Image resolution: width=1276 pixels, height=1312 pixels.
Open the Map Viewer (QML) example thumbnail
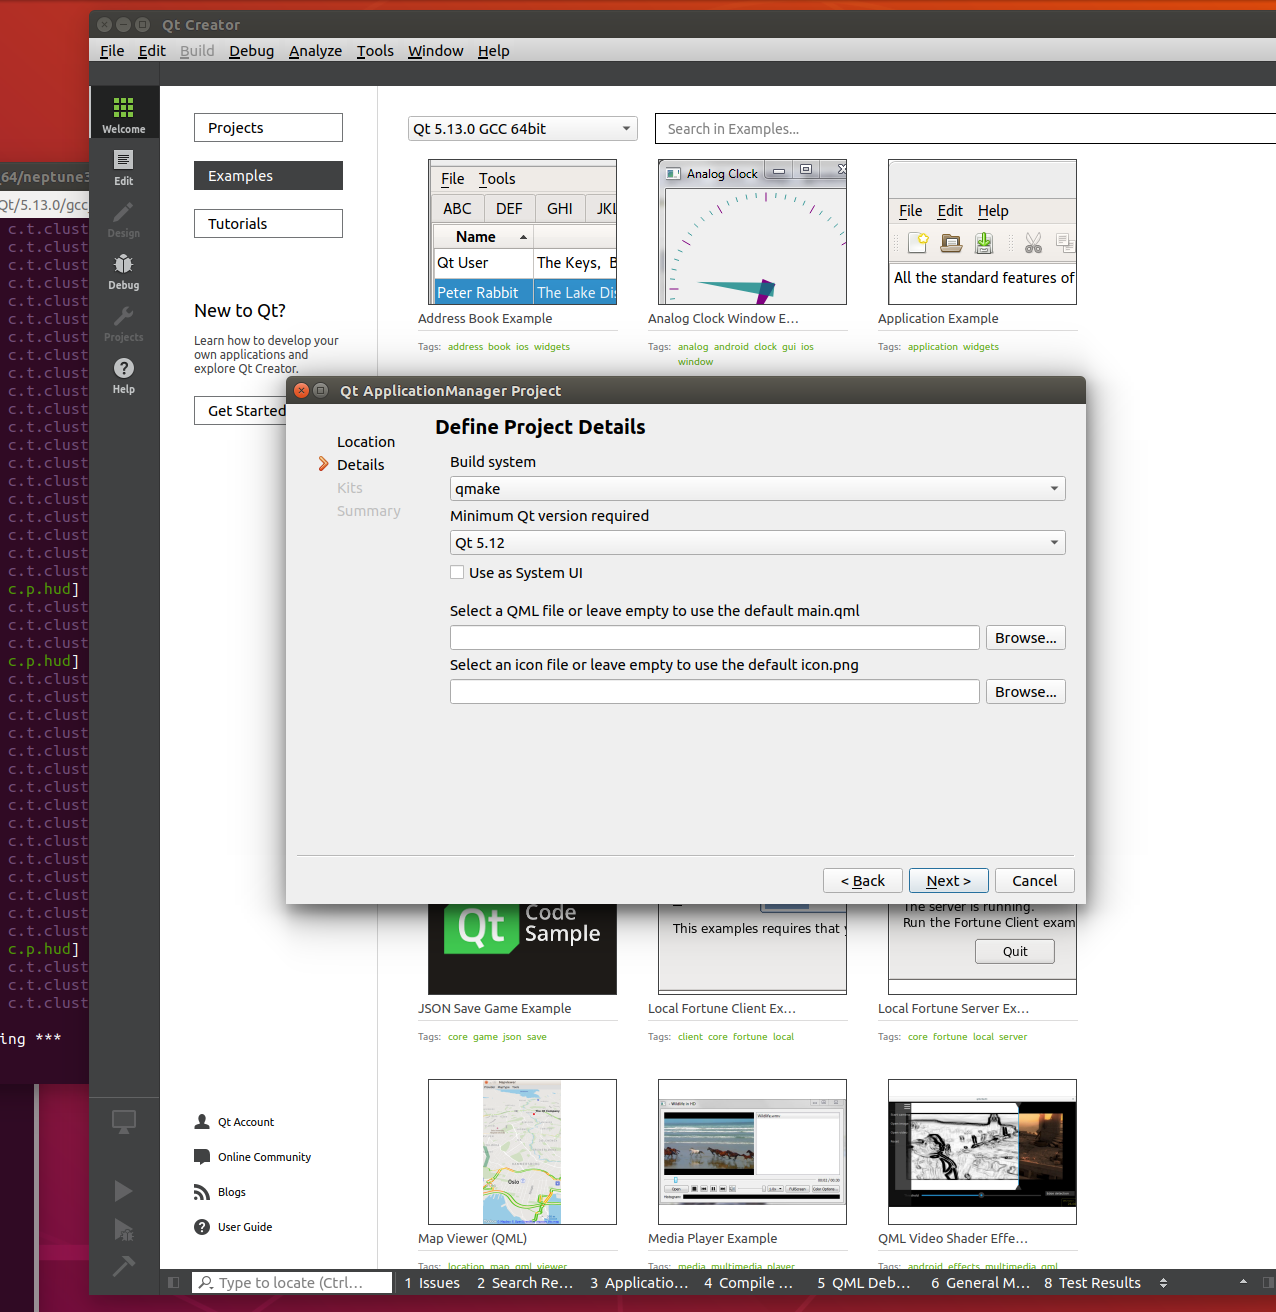[522, 1151]
